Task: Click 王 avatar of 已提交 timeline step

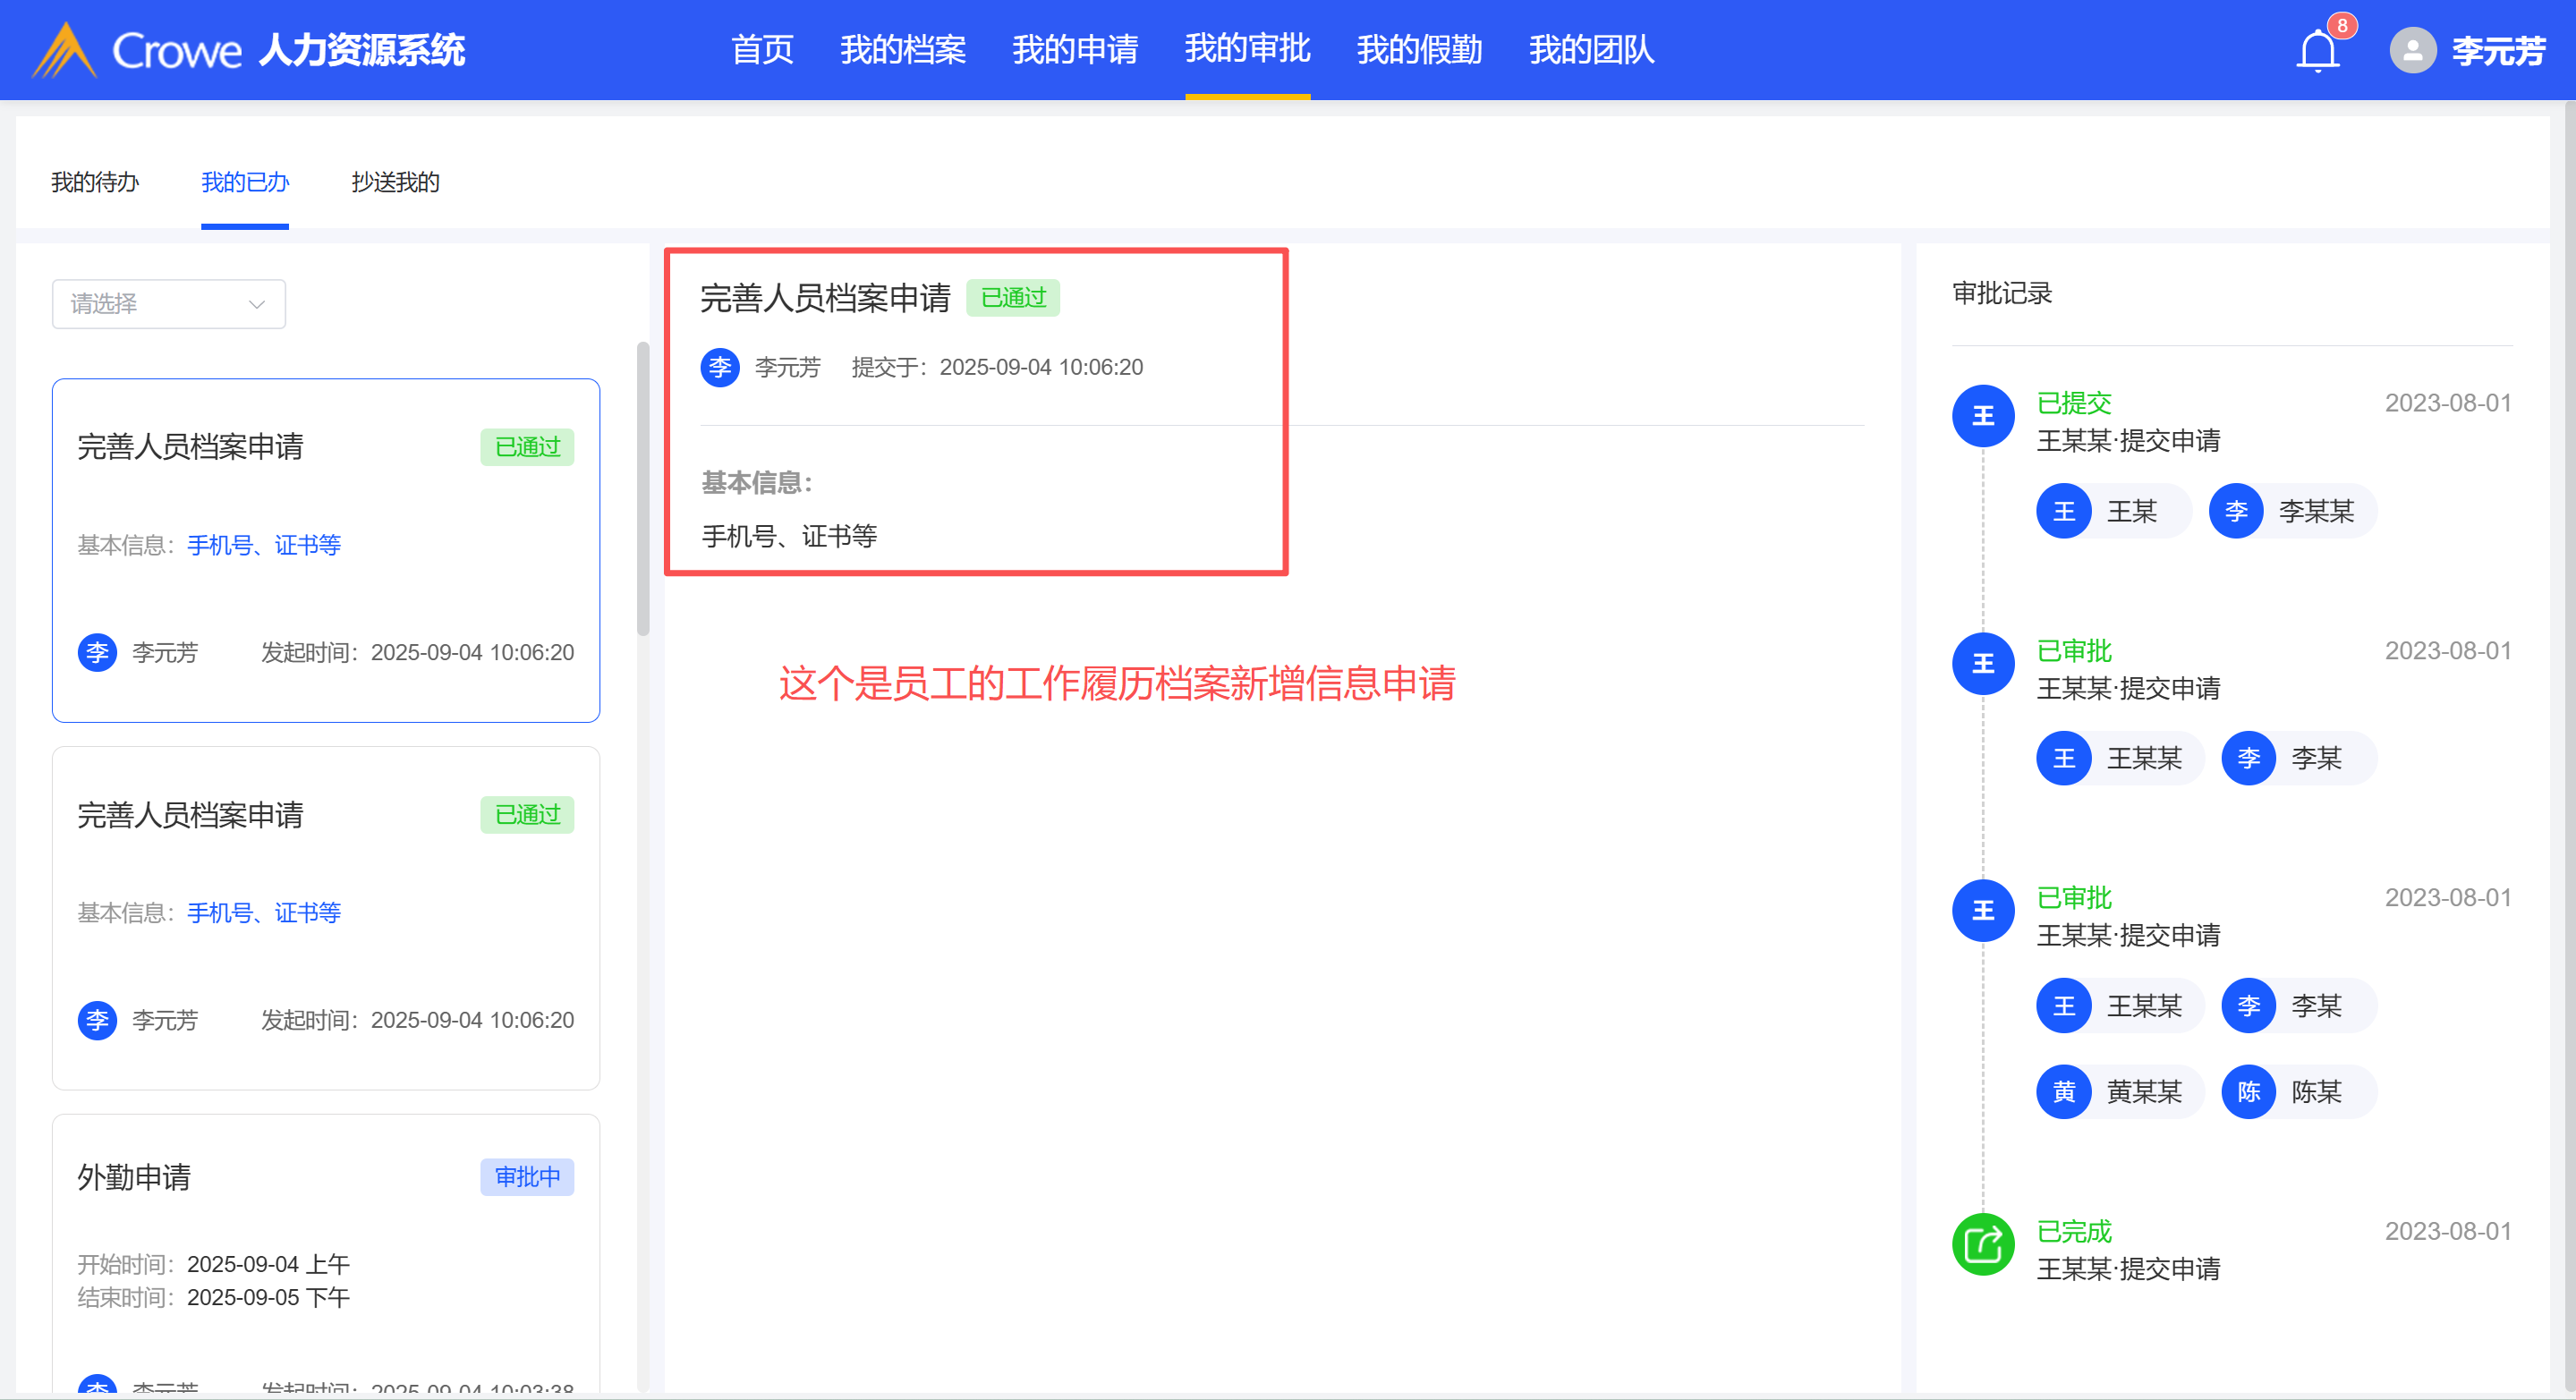Action: click(1982, 415)
